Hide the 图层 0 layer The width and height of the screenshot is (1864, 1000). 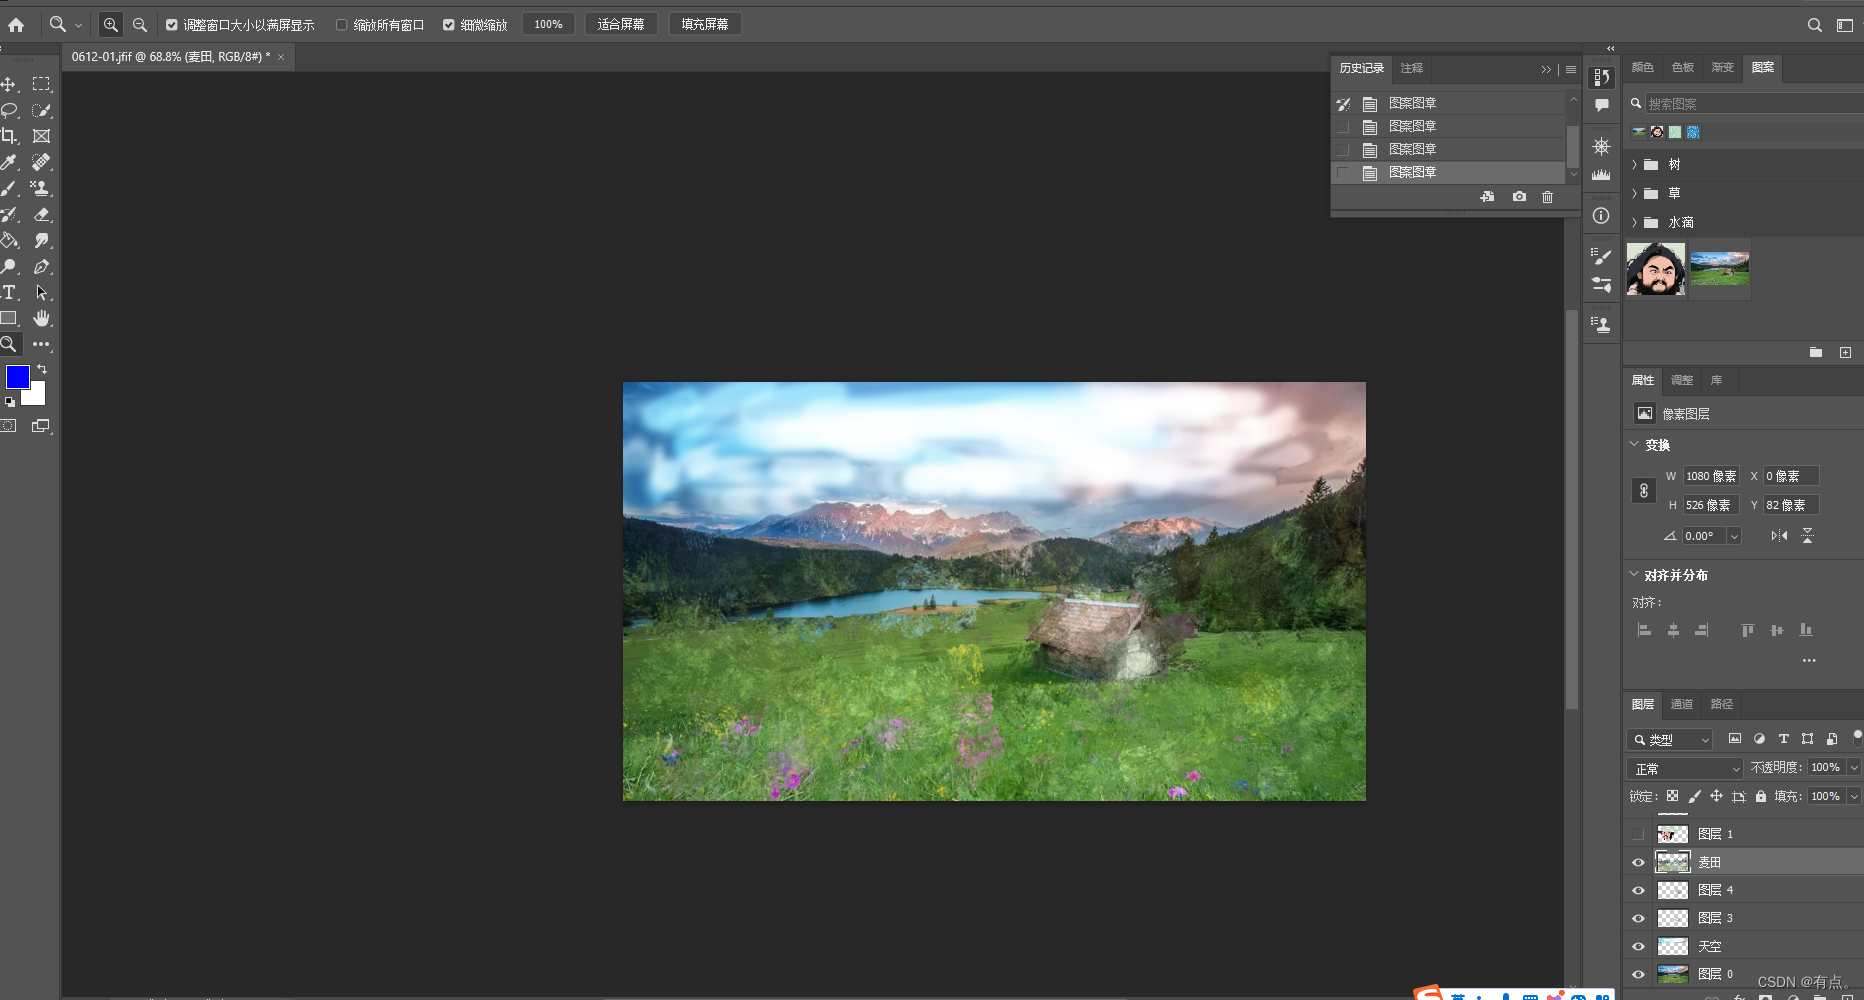coord(1638,974)
